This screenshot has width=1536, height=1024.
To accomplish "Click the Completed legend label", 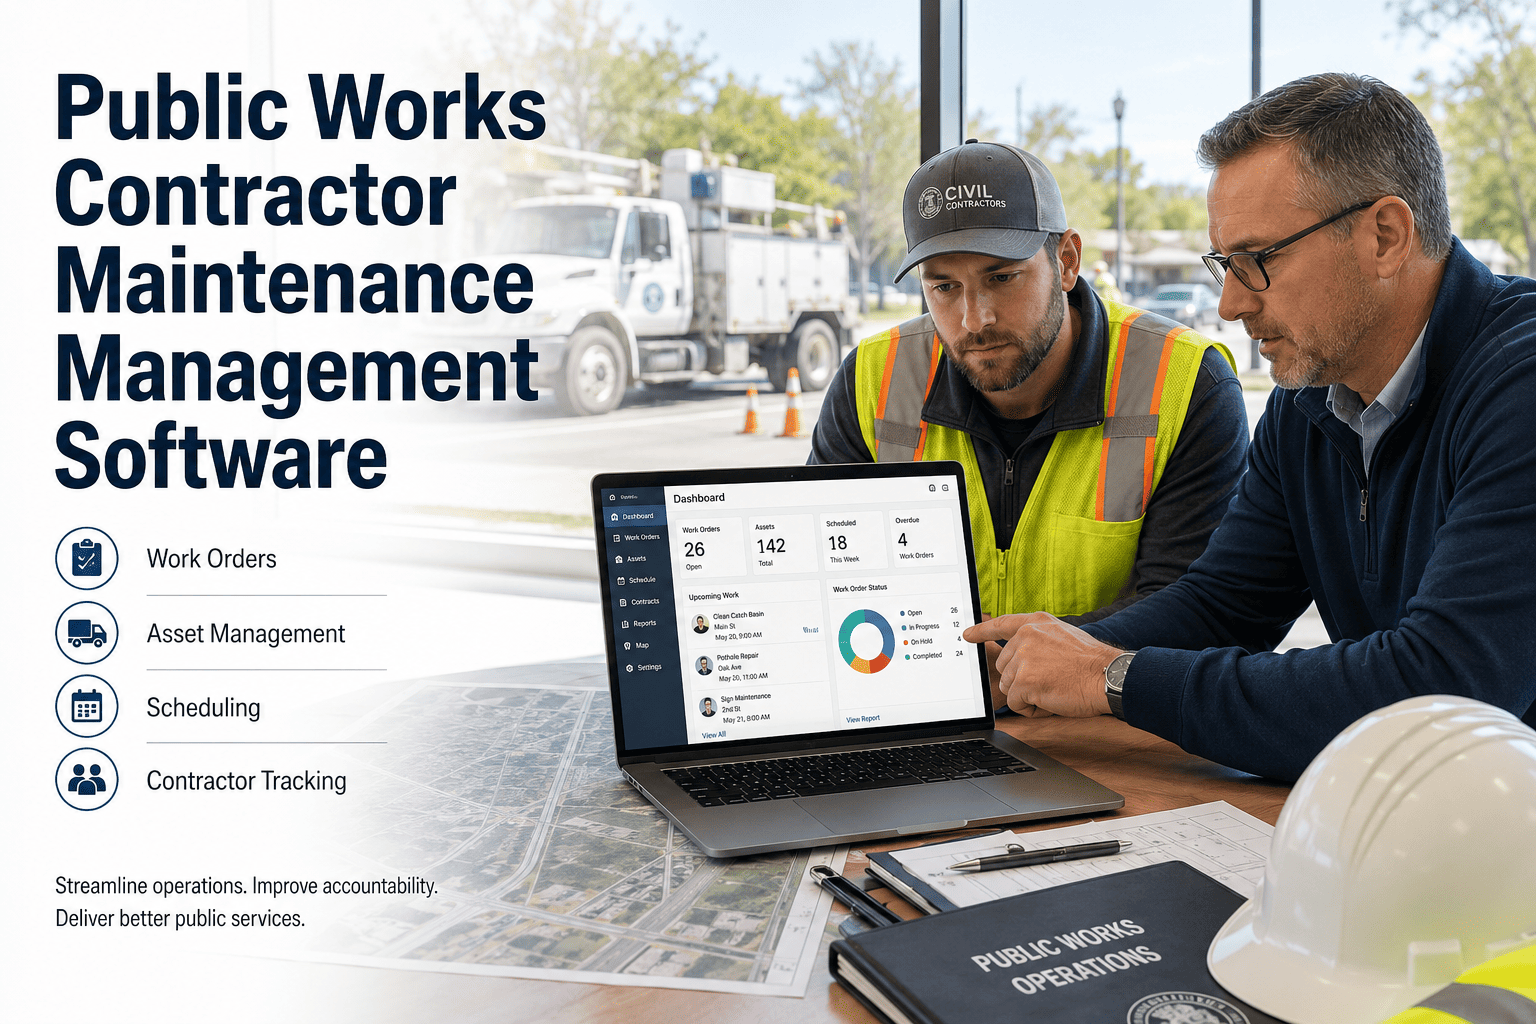I will 927,656.
